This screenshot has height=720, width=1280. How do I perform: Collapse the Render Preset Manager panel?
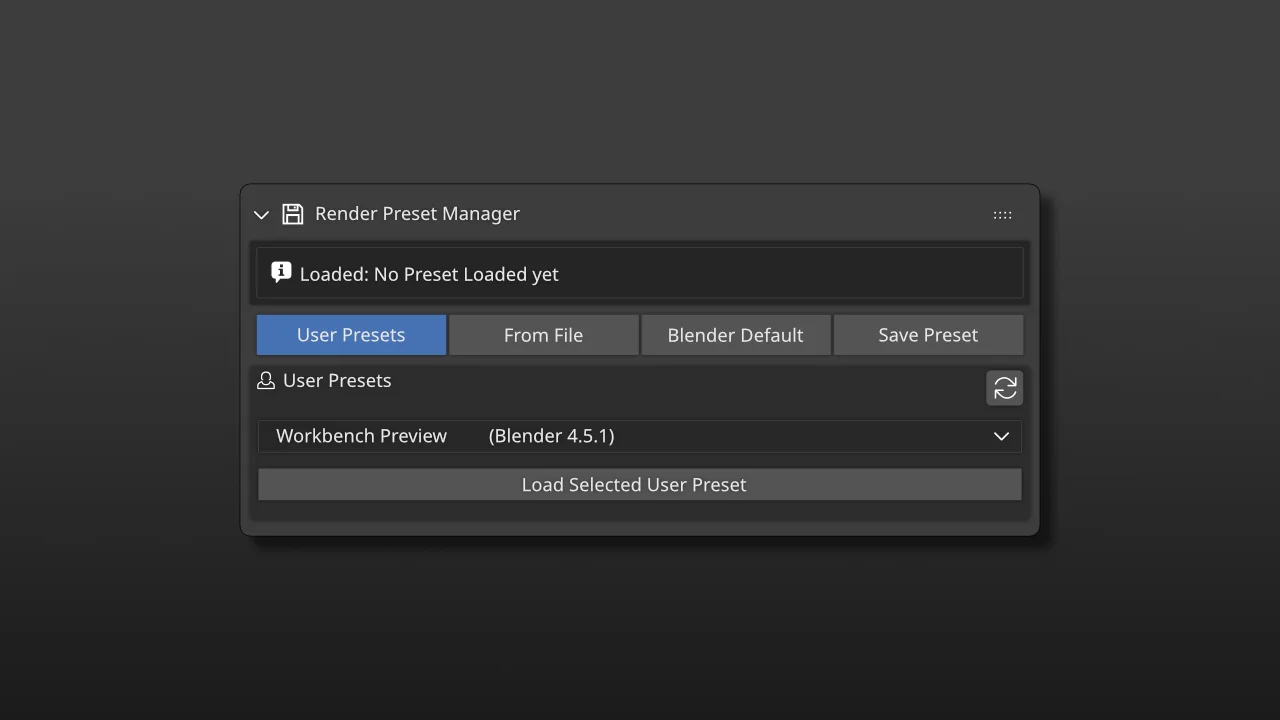point(261,215)
